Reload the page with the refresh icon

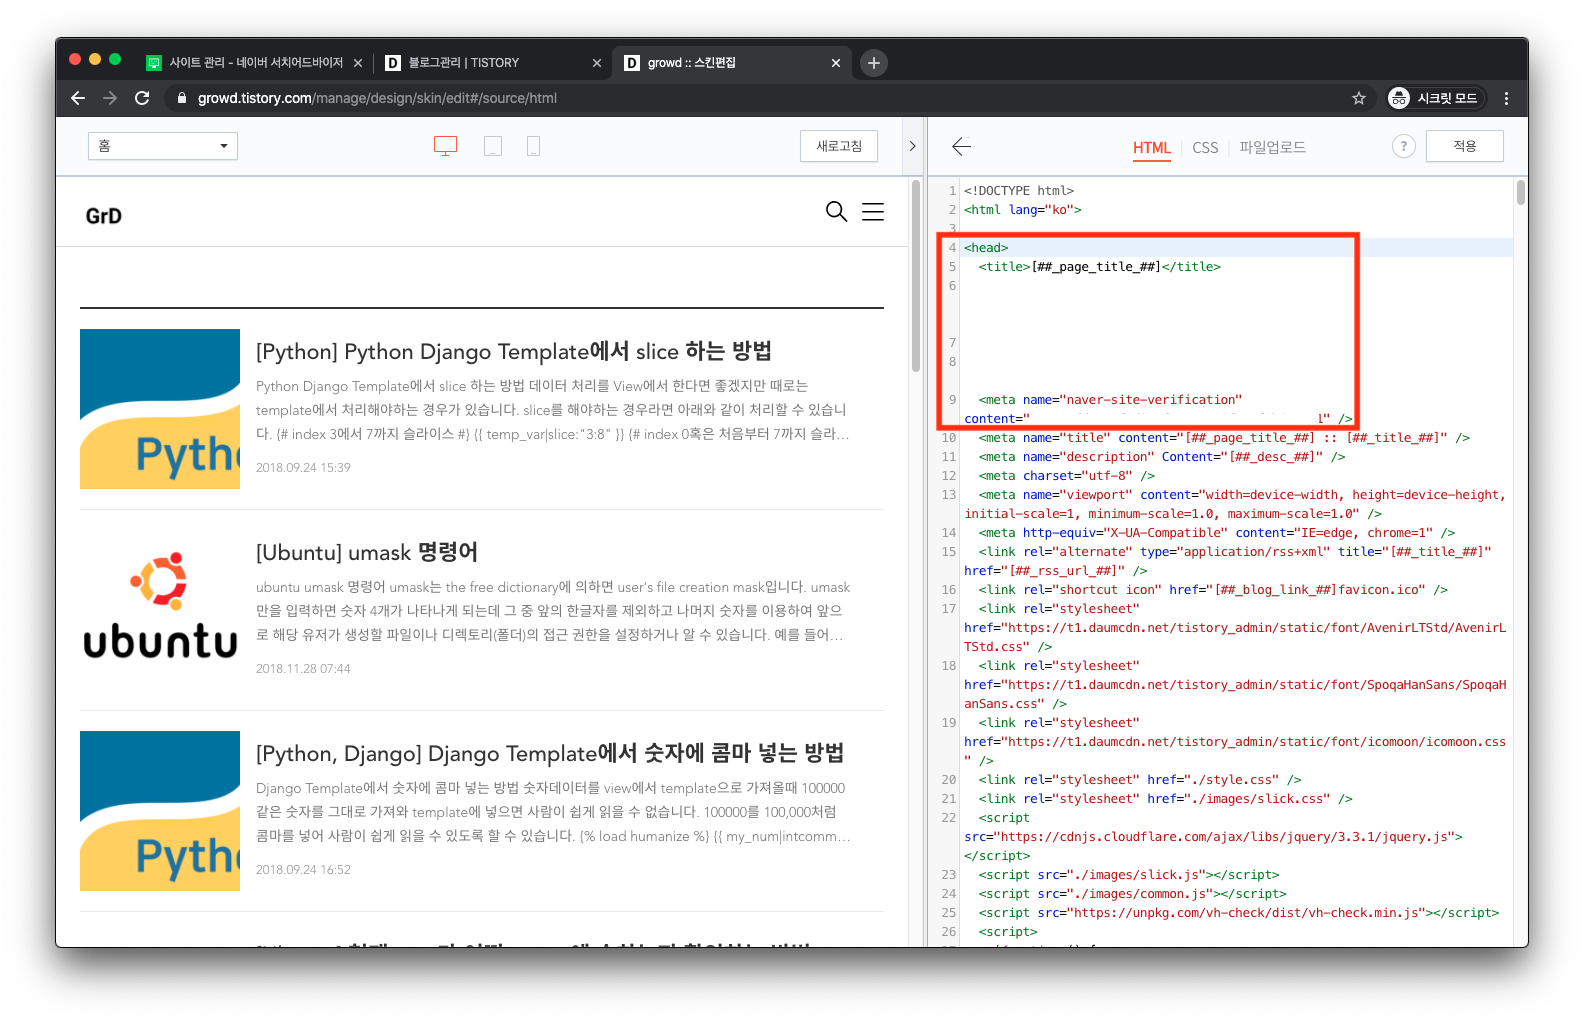142,98
